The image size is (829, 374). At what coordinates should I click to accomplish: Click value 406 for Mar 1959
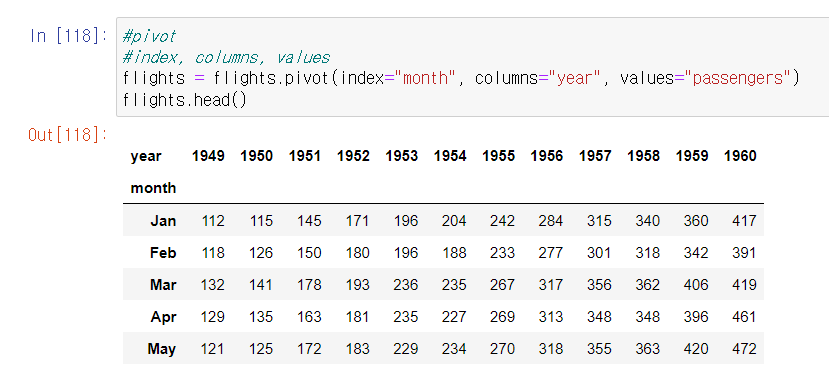pos(696,285)
